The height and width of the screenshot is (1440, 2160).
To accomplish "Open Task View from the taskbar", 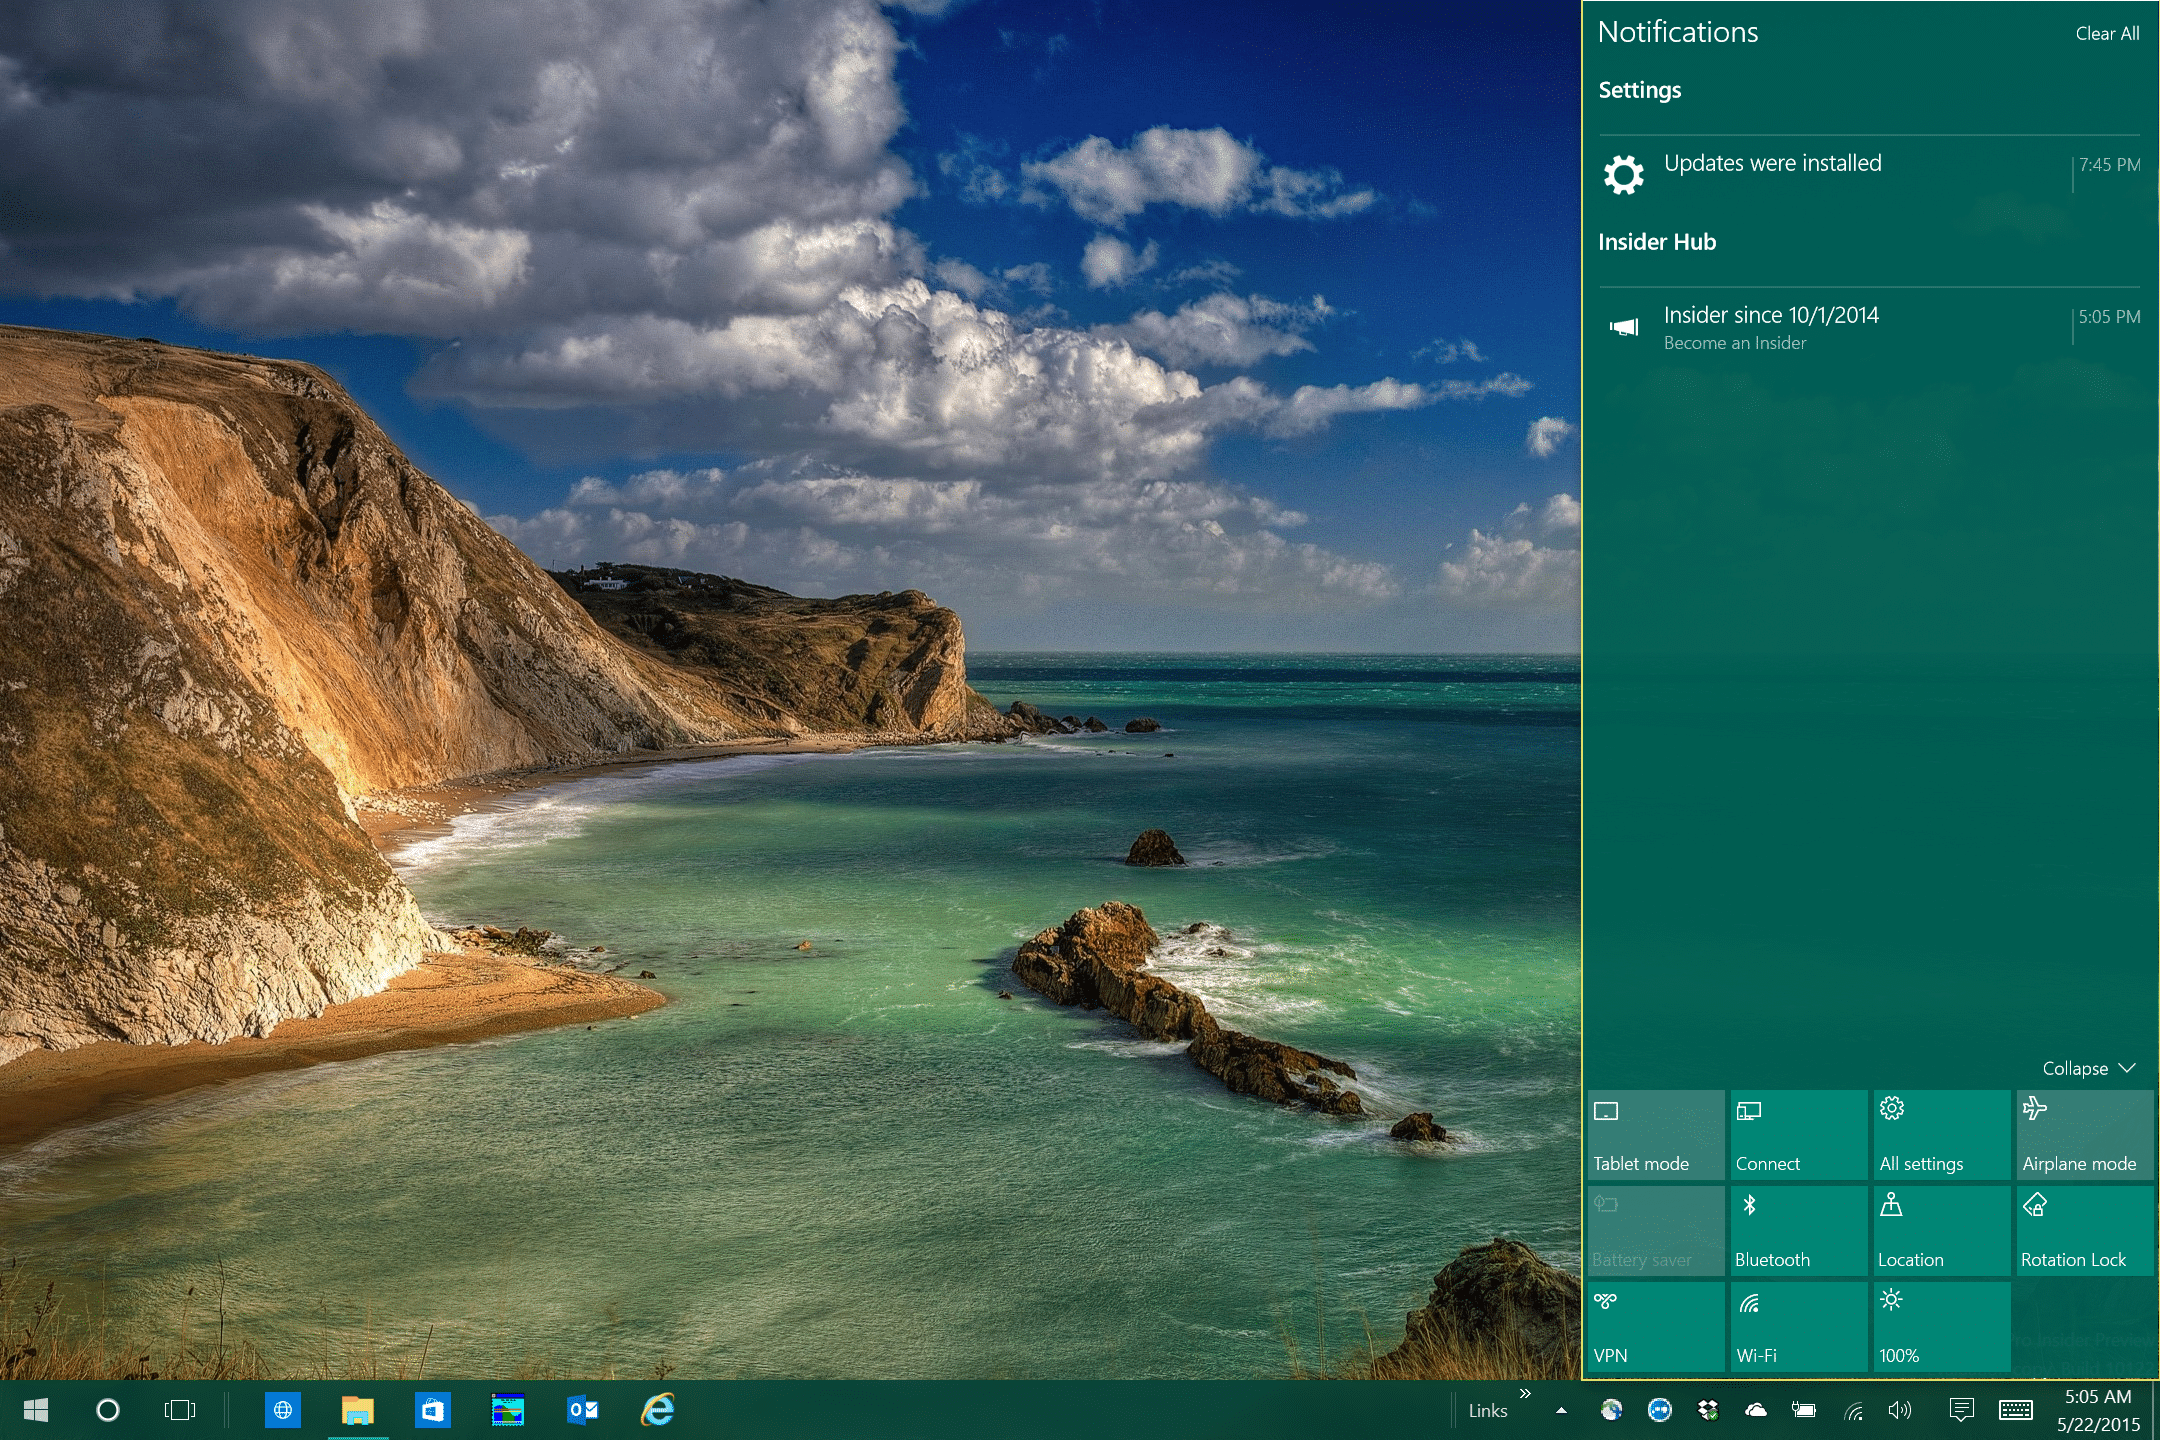I will (180, 1410).
